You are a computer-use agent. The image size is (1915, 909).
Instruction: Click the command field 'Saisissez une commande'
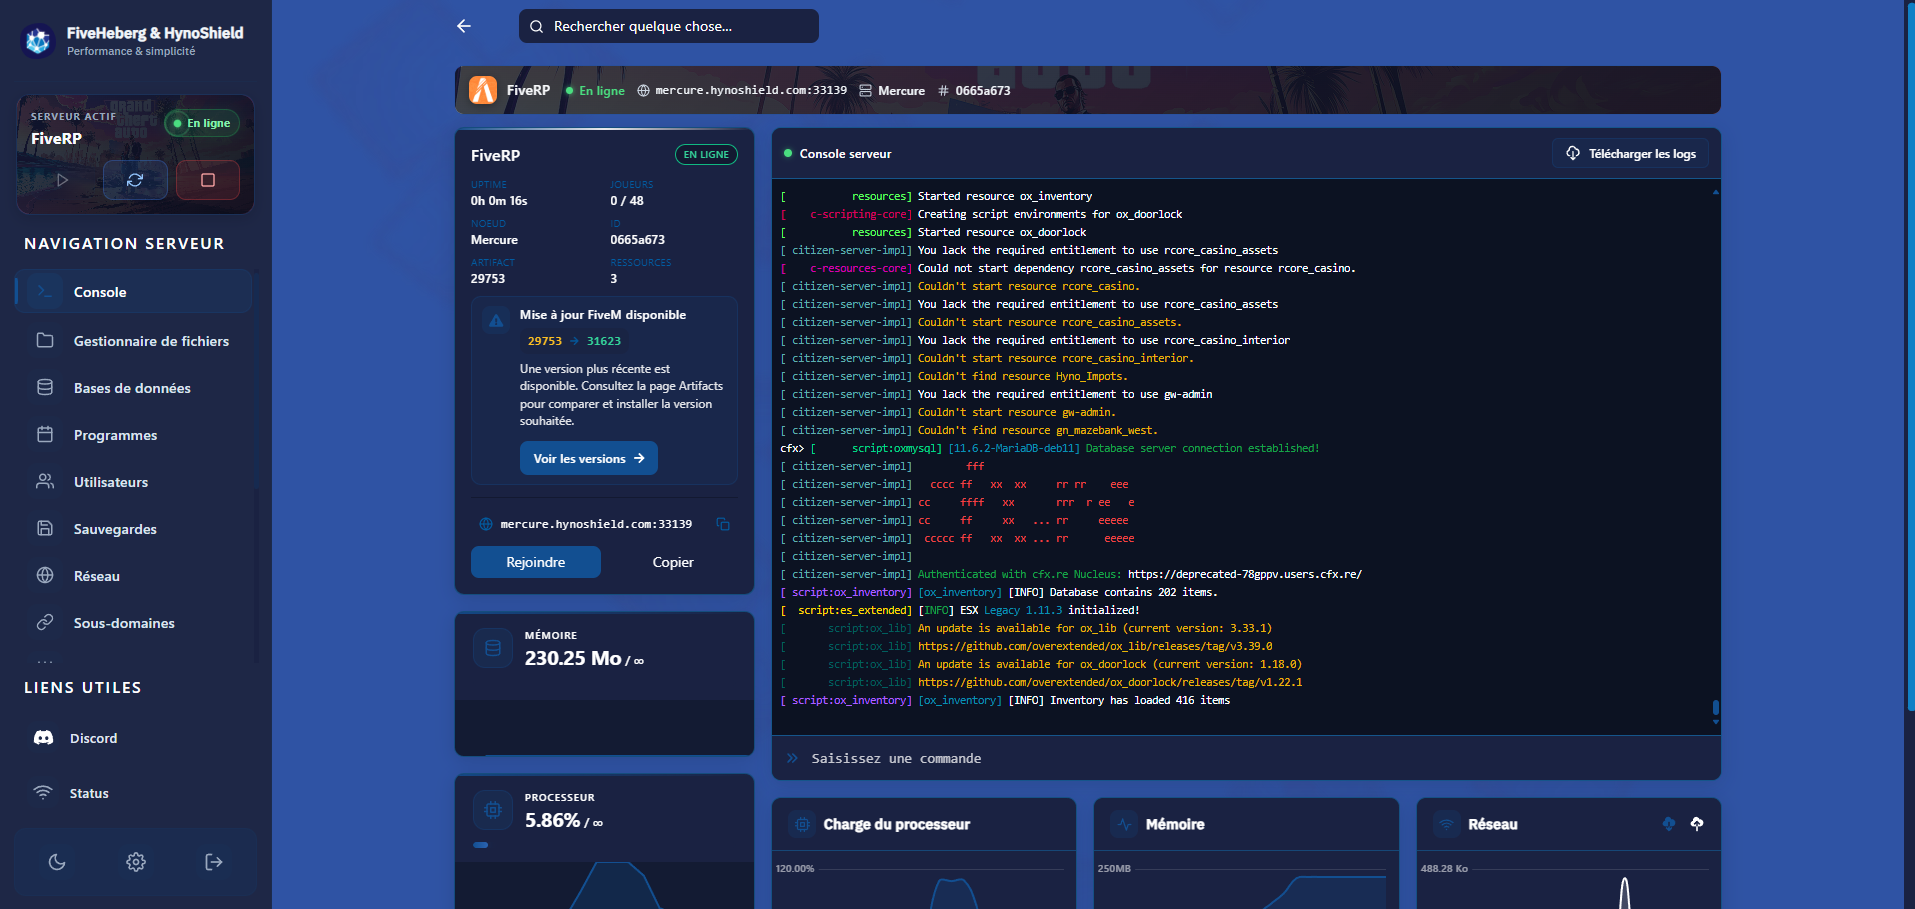[x=1246, y=758]
